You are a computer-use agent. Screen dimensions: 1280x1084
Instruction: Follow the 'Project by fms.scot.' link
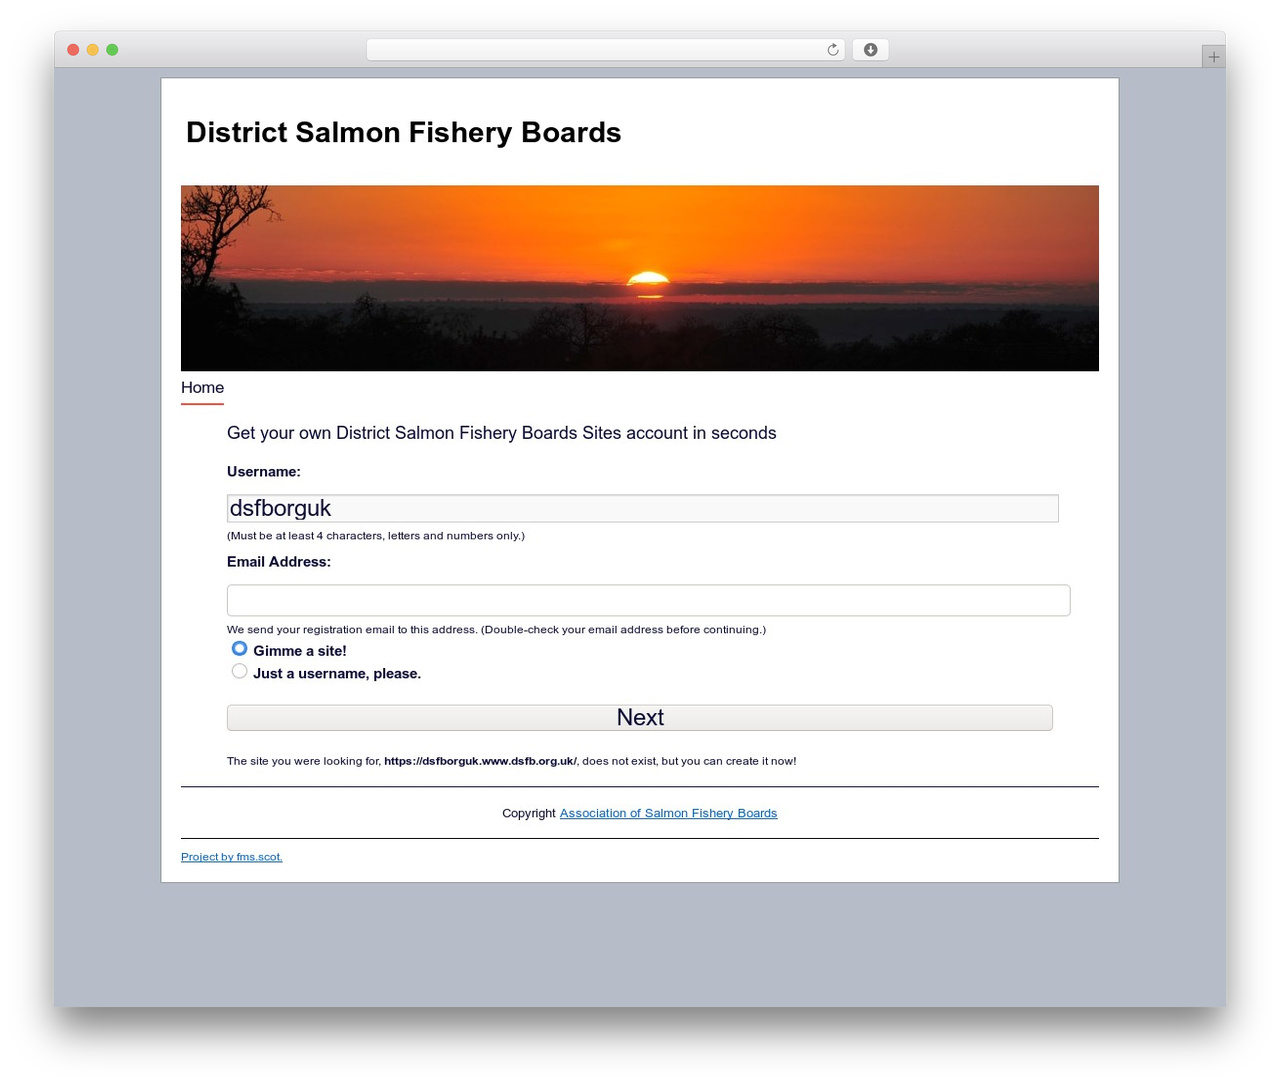(232, 857)
